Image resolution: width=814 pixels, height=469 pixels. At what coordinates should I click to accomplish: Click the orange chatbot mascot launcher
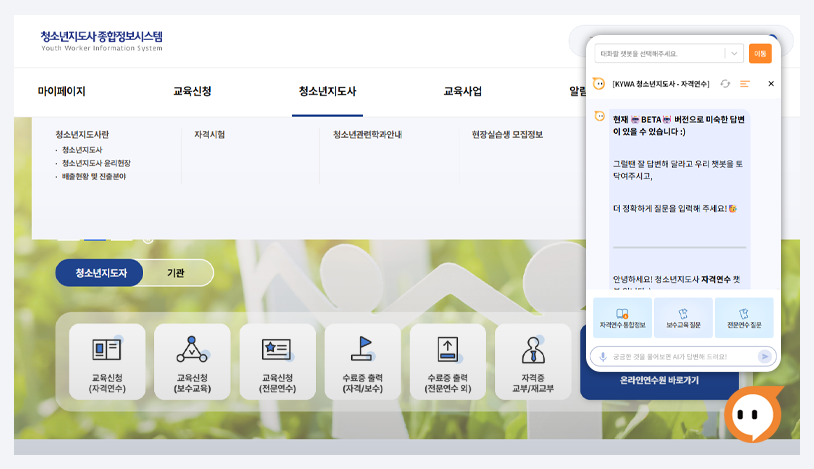753,414
